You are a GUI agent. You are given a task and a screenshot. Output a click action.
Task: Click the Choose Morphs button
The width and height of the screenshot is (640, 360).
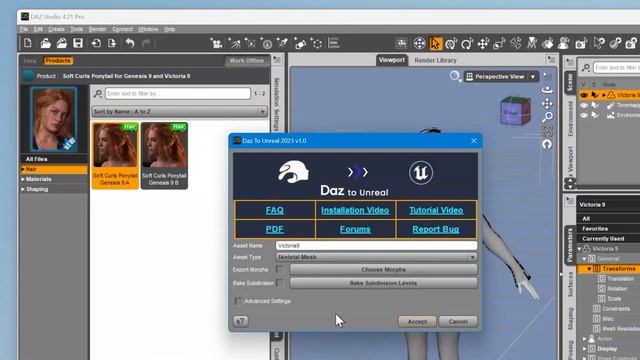click(x=383, y=269)
